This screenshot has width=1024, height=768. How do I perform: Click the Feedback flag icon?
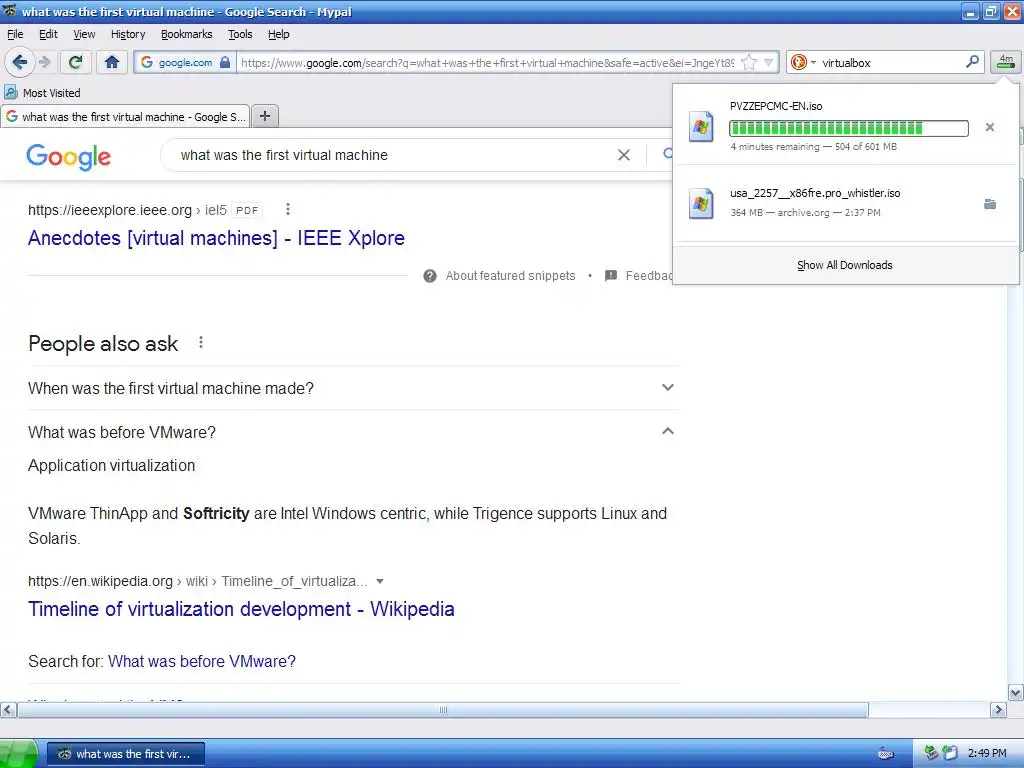[611, 276]
